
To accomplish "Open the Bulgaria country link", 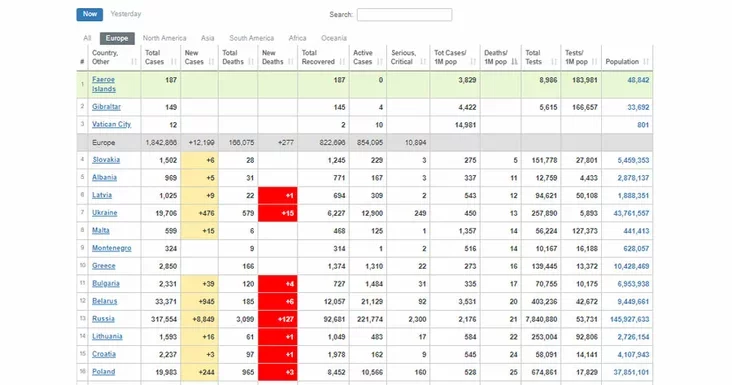I will (106, 284).
